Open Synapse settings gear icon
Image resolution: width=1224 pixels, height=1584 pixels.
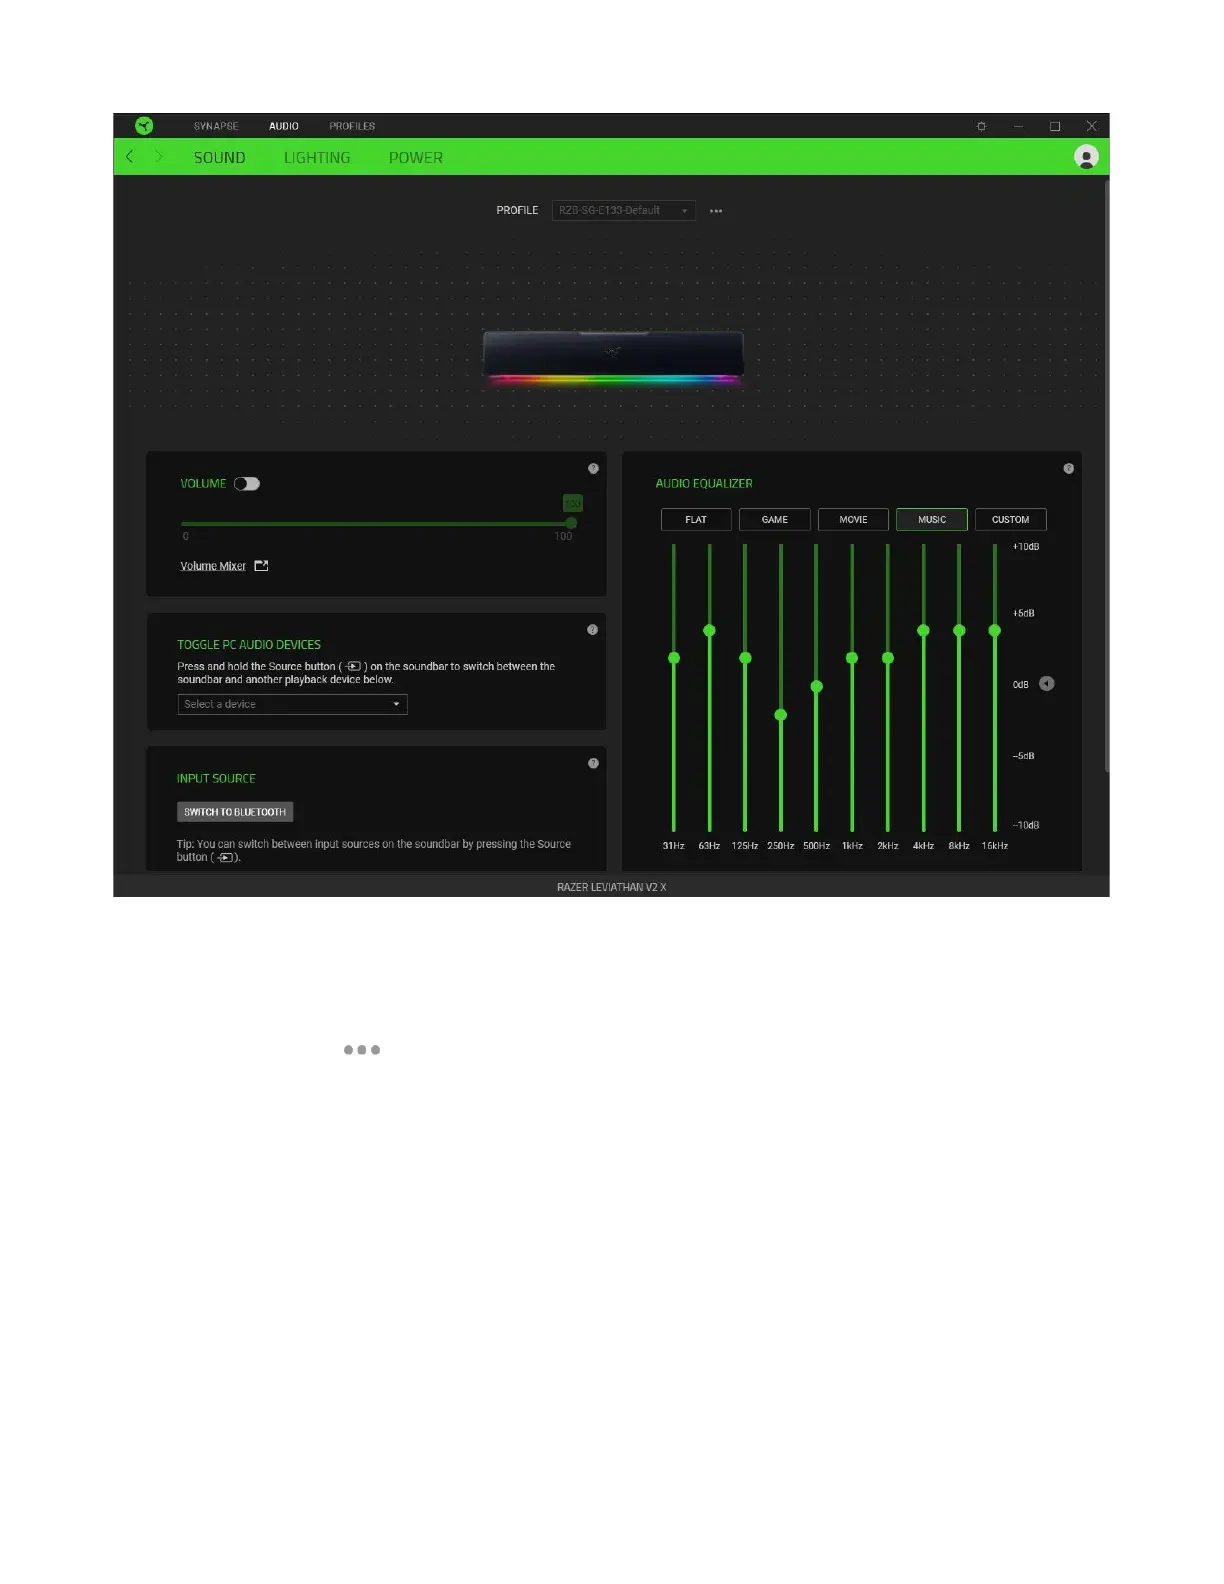click(x=981, y=126)
